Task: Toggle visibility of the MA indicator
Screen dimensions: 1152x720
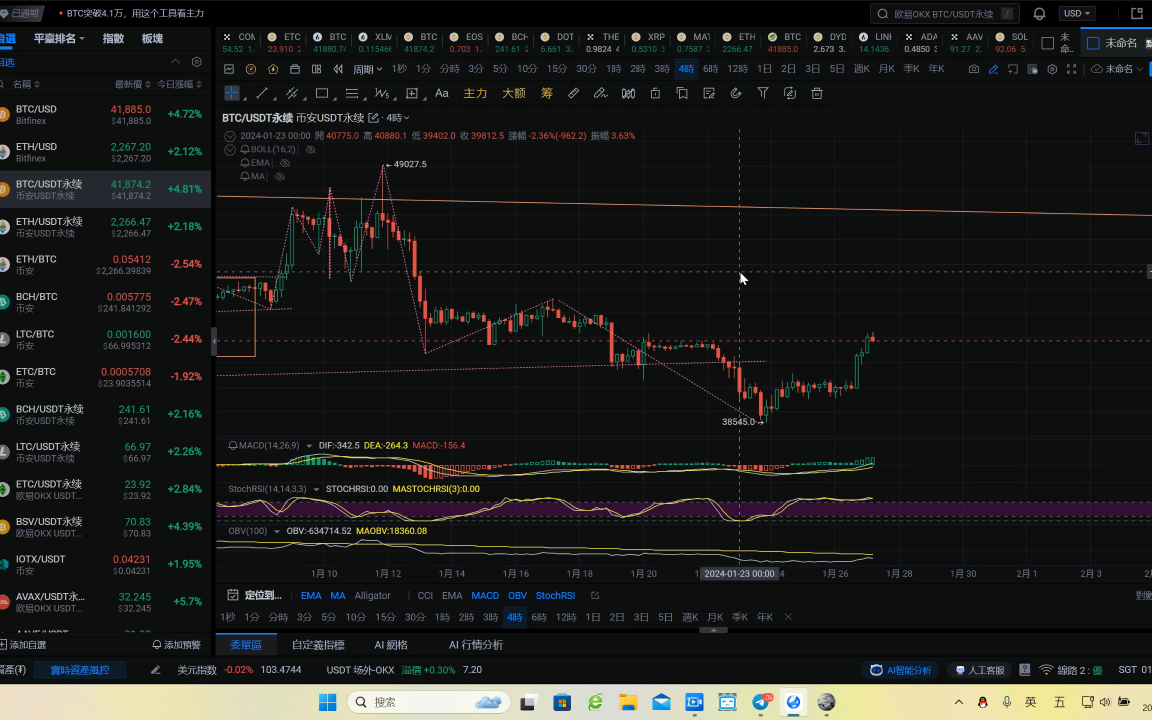Action: tap(280, 176)
